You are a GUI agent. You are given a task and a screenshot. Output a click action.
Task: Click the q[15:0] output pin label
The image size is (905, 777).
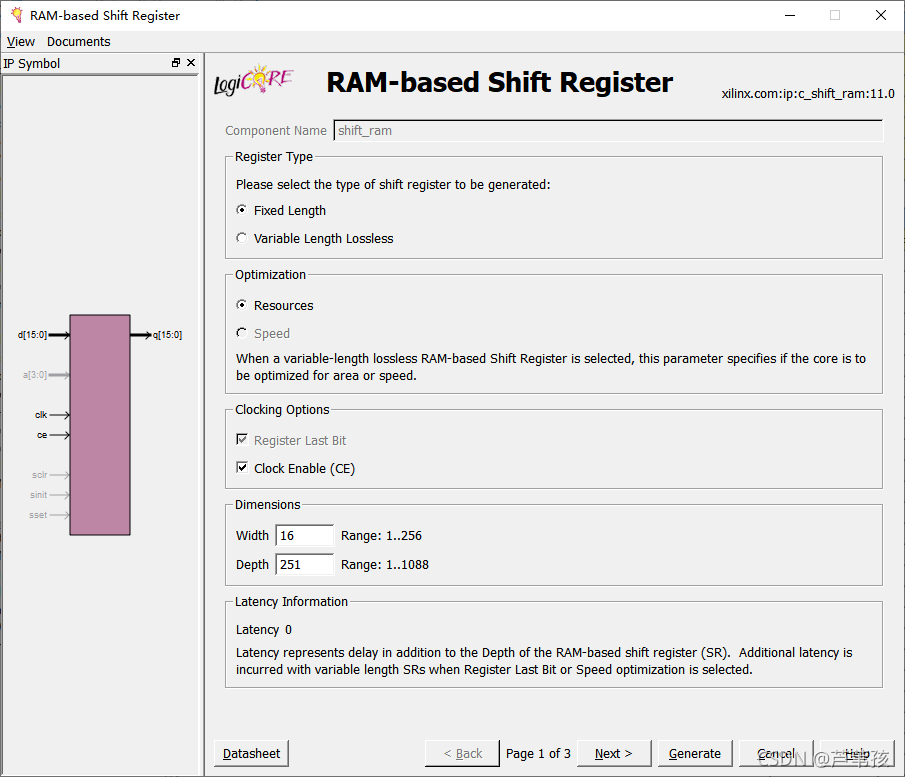(x=167, y=335)
